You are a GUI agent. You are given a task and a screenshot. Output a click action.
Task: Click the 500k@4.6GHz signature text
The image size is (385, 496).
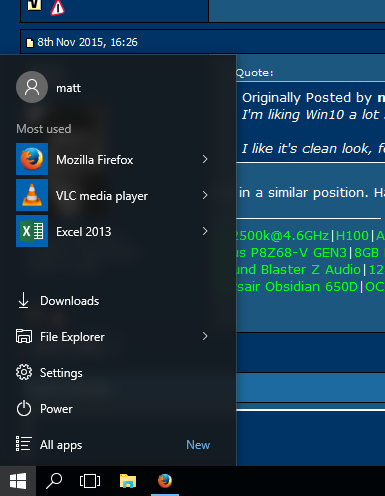click(283, 236)
